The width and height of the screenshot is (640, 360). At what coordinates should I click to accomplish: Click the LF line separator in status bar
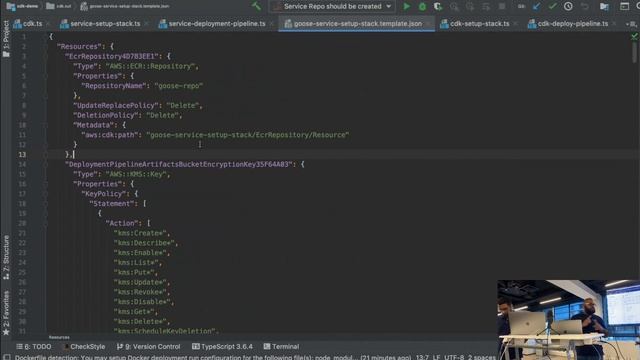pyautogui.click(x=436, y=357)
